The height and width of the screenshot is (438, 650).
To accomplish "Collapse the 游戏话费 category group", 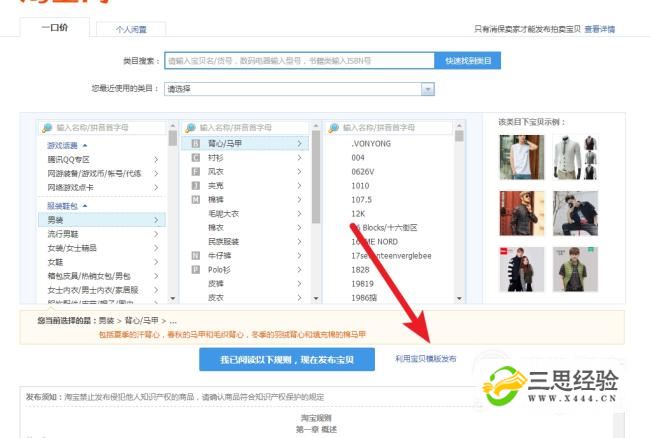I will 84,145.
